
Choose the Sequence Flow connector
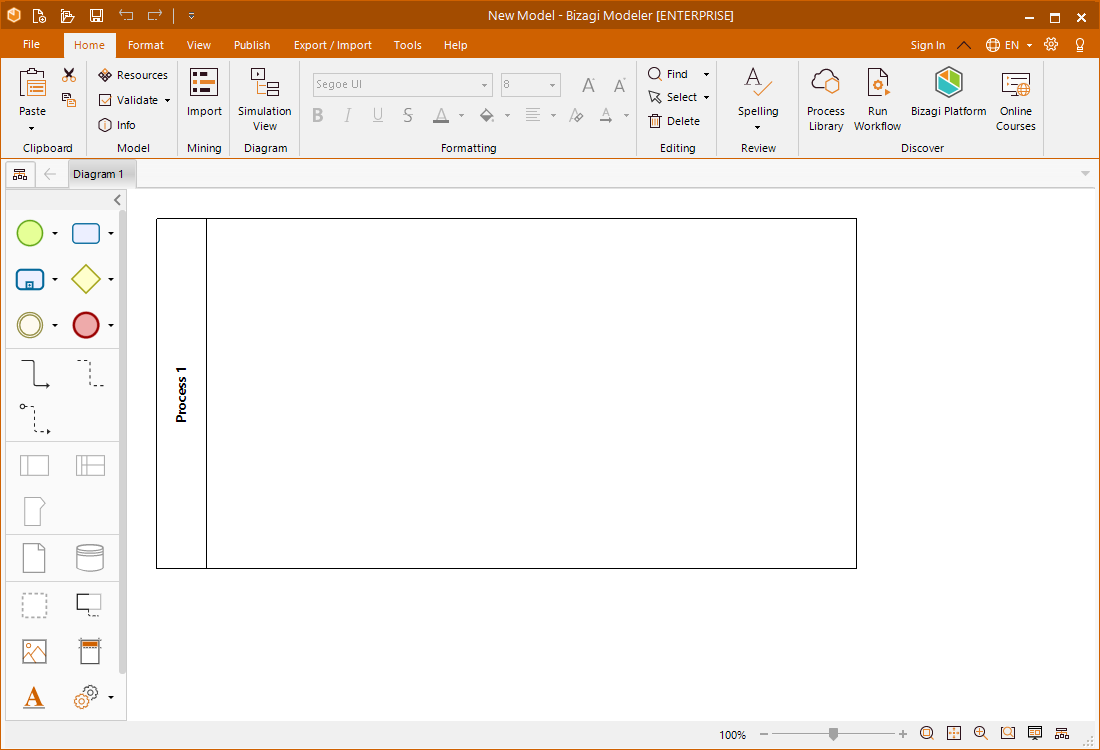pos(34,374)
